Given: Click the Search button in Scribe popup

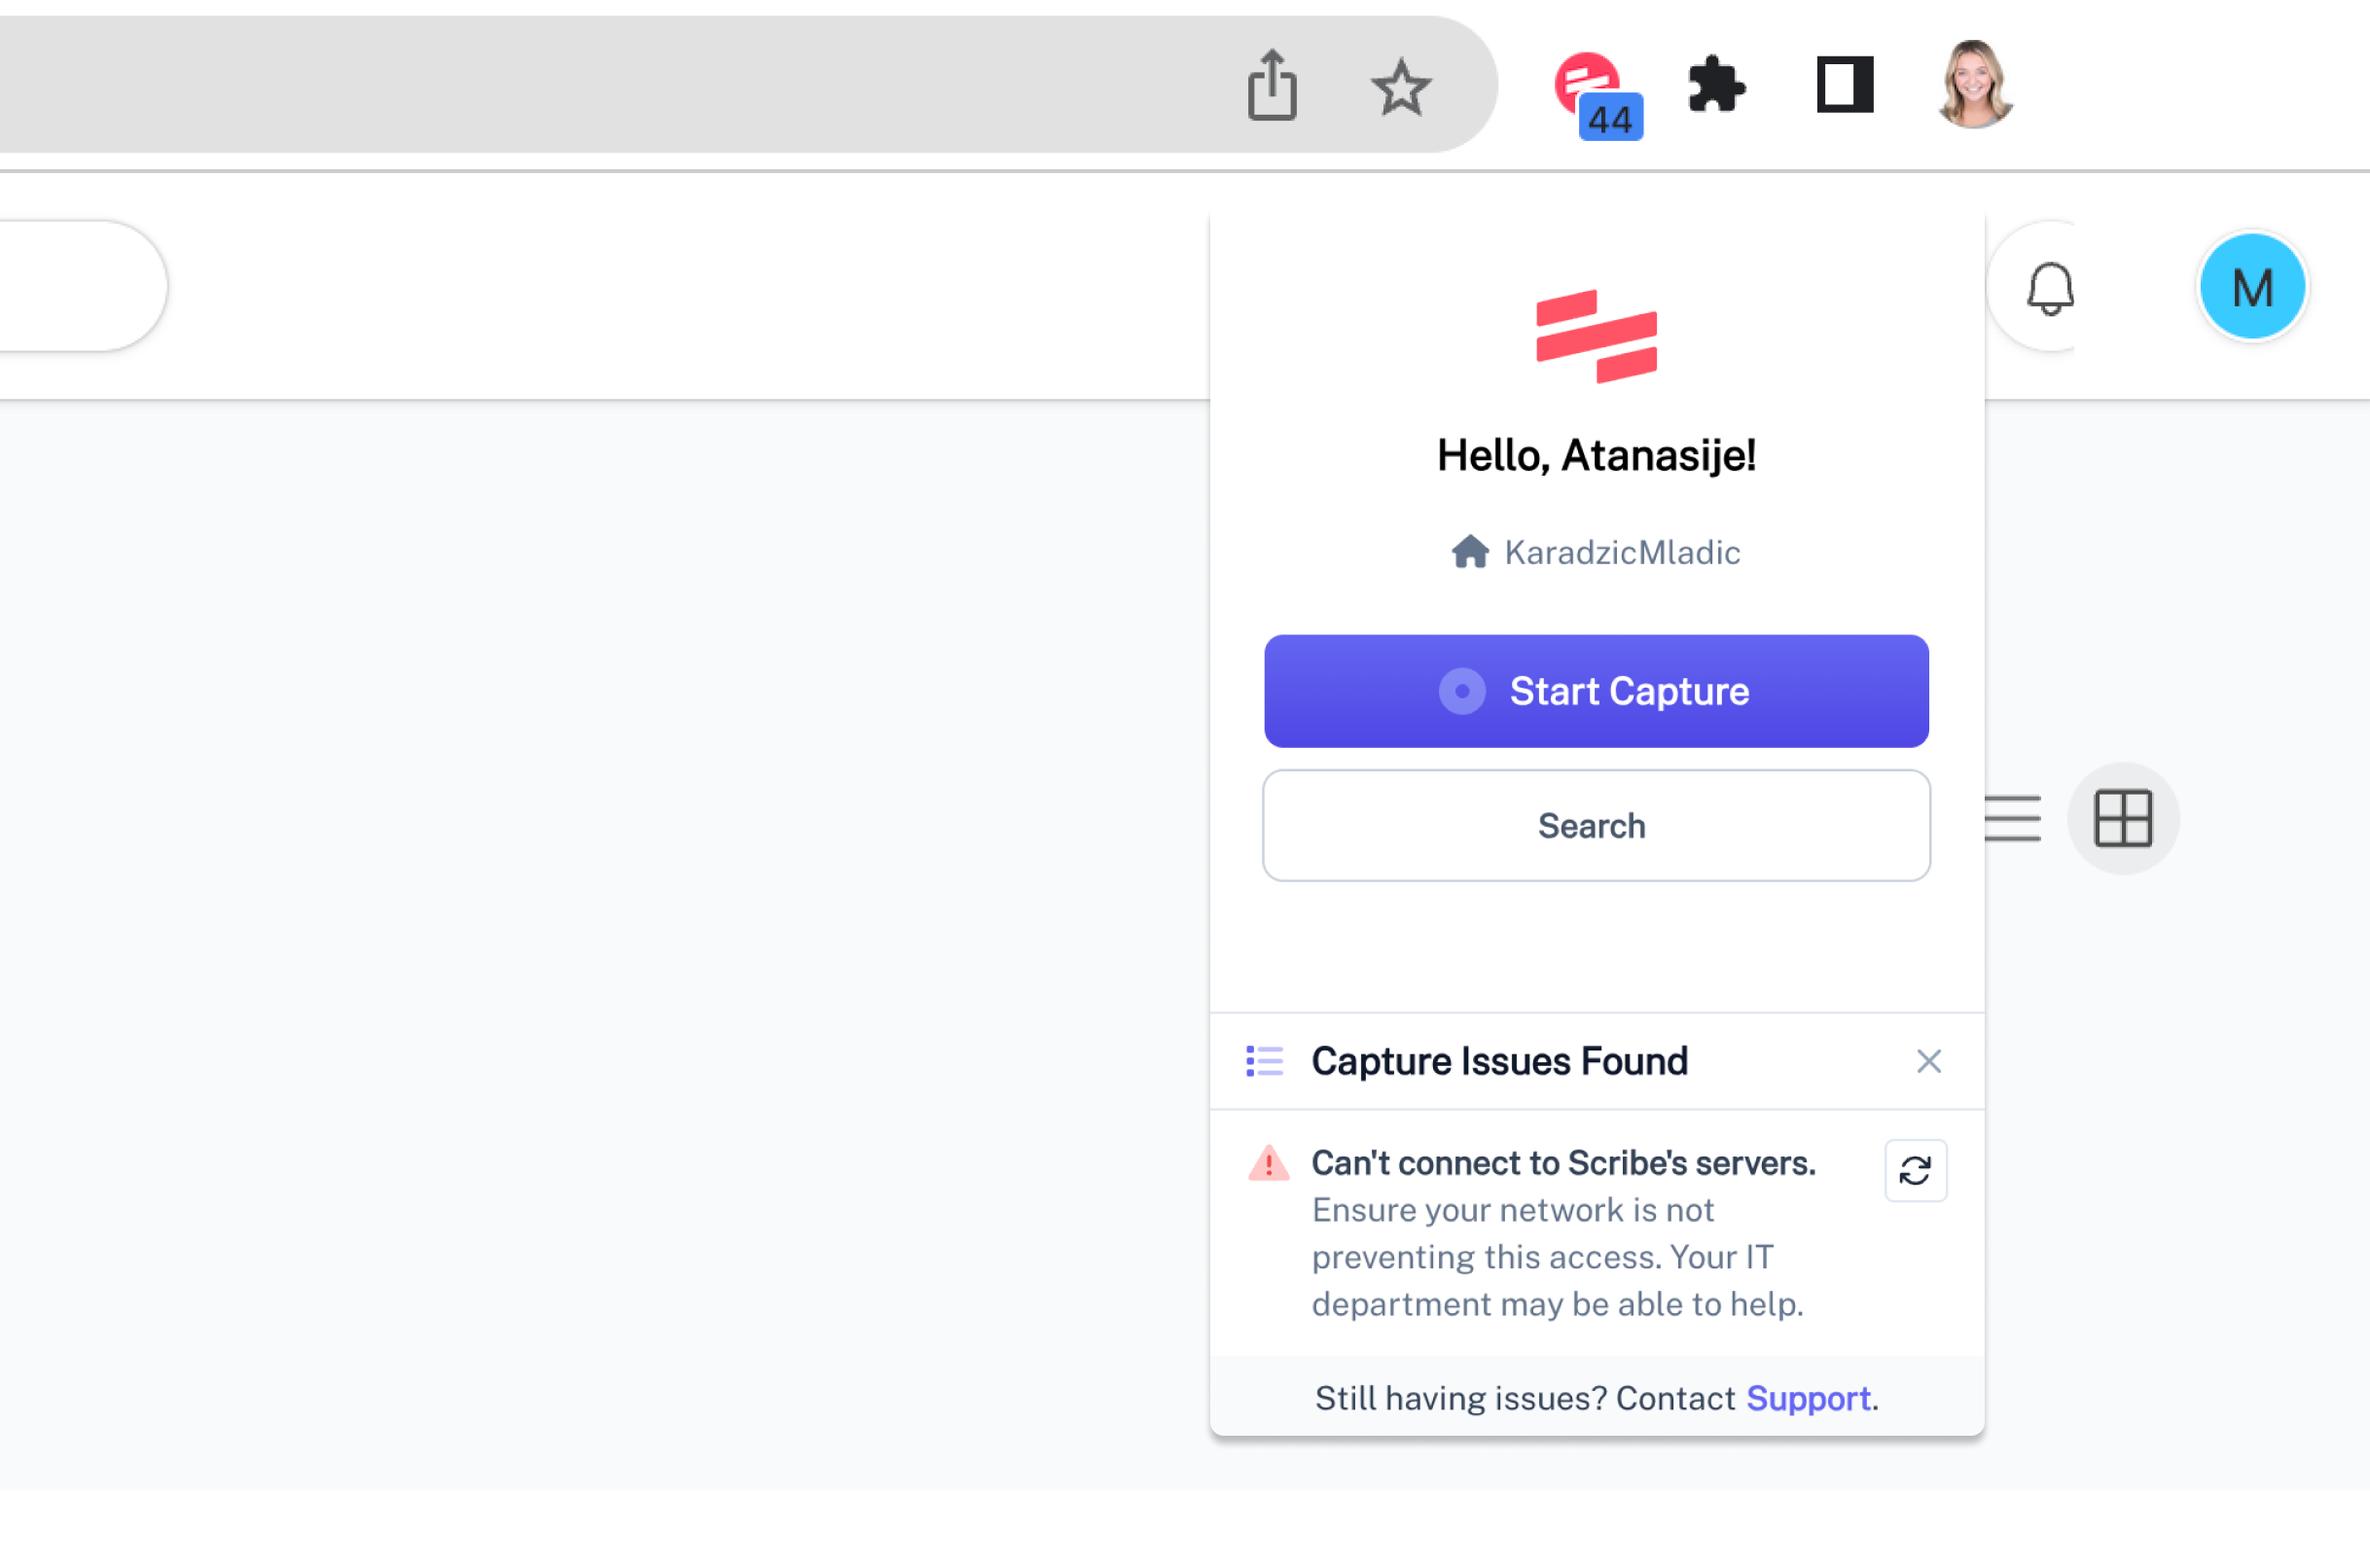Looking at the screenshot, I should (x=1596, y=826).
